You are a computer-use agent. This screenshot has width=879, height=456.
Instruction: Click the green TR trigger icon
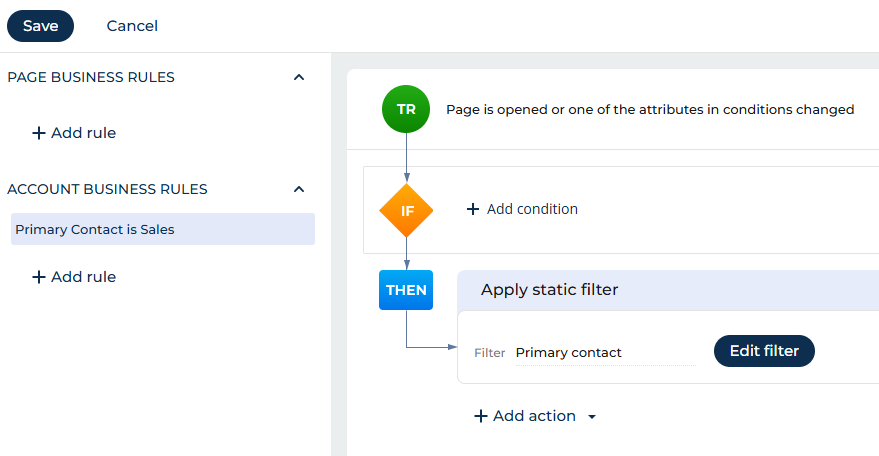[x=406, y=110]
